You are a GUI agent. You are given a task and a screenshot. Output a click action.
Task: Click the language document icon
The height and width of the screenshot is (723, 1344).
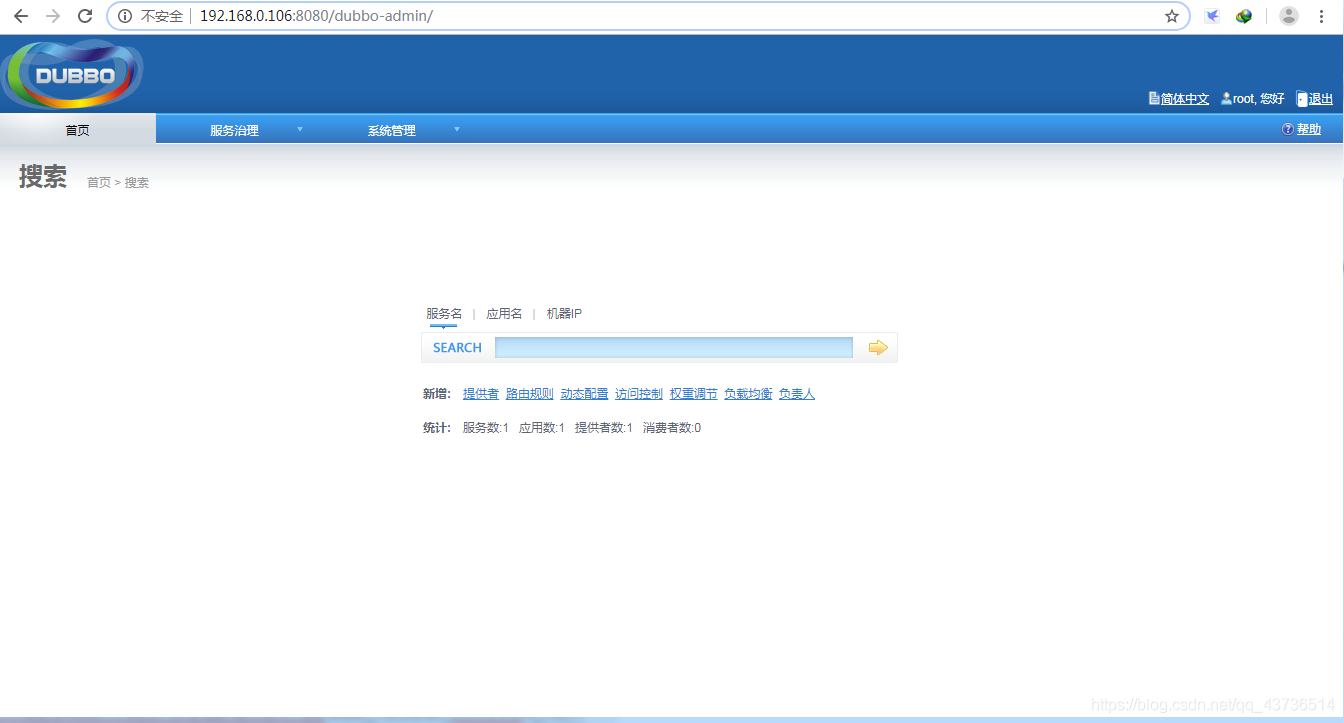tap(1154, 99)
